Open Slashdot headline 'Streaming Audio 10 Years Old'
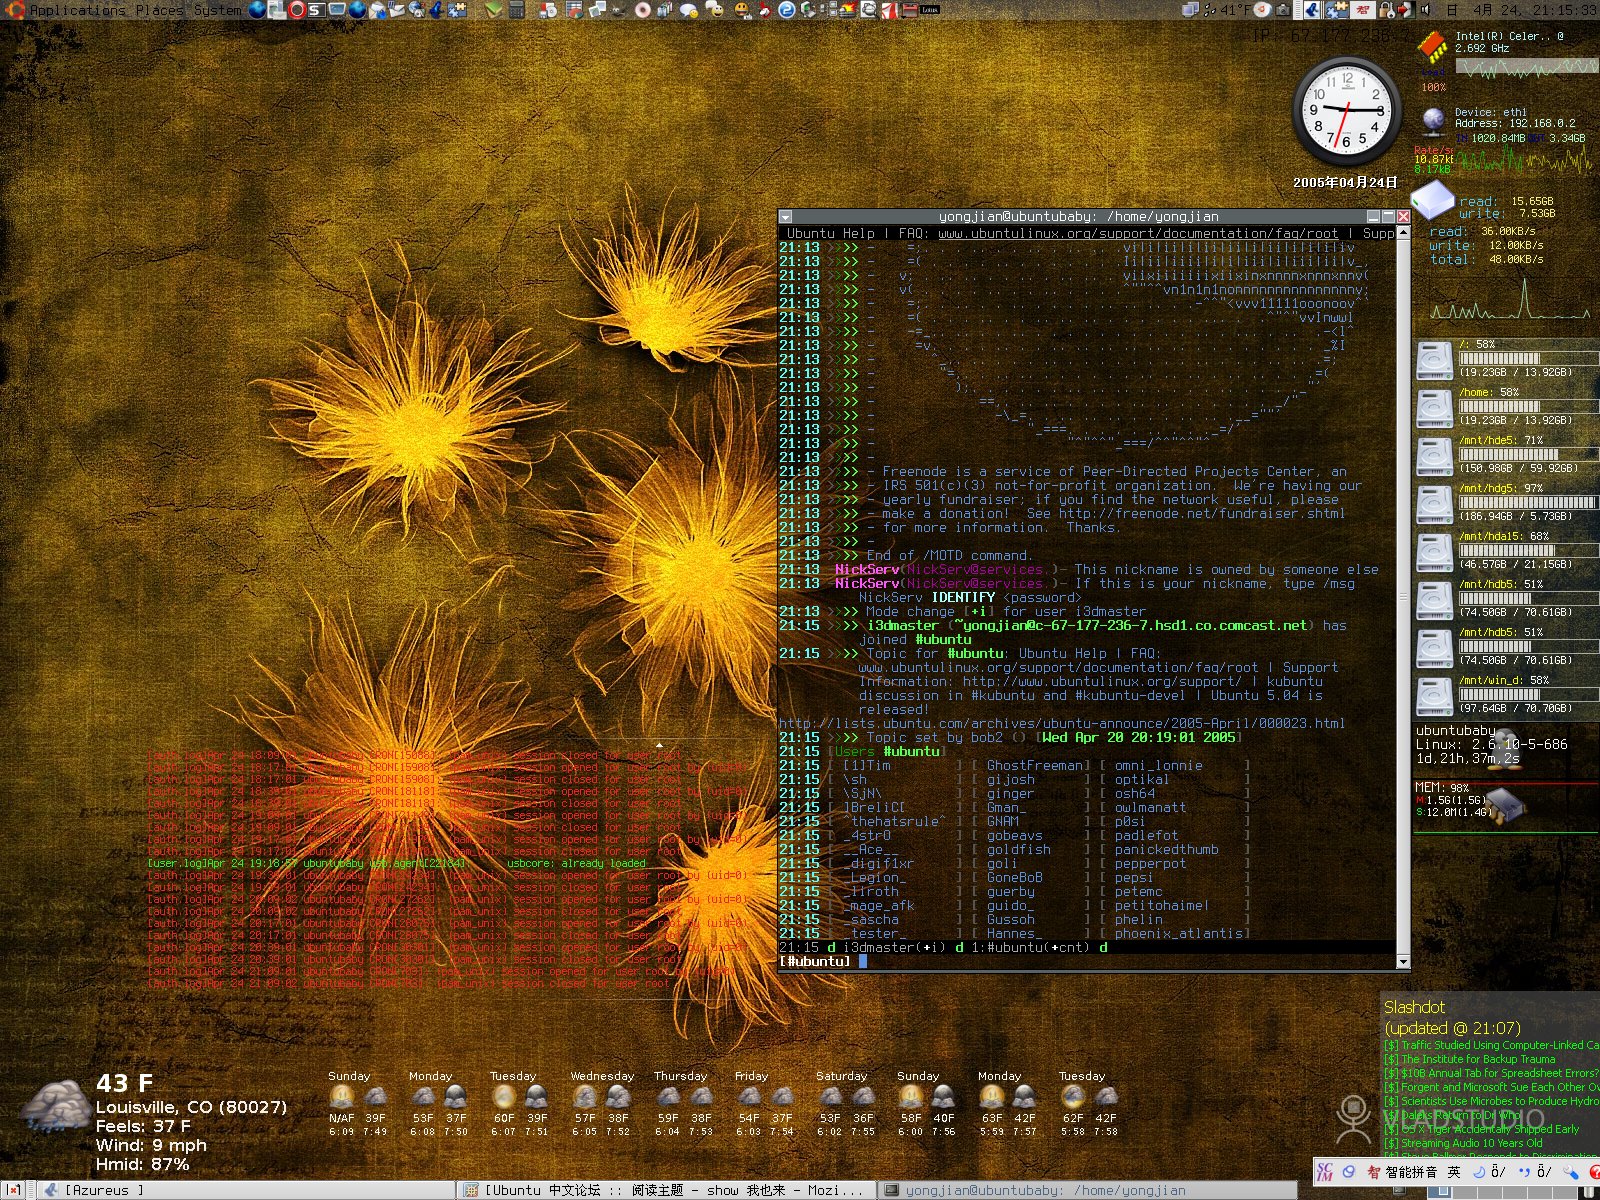Image resolution: width=1600 pixels, height=1200 pixels. pyautogui.click(x=1464, y=1143)
